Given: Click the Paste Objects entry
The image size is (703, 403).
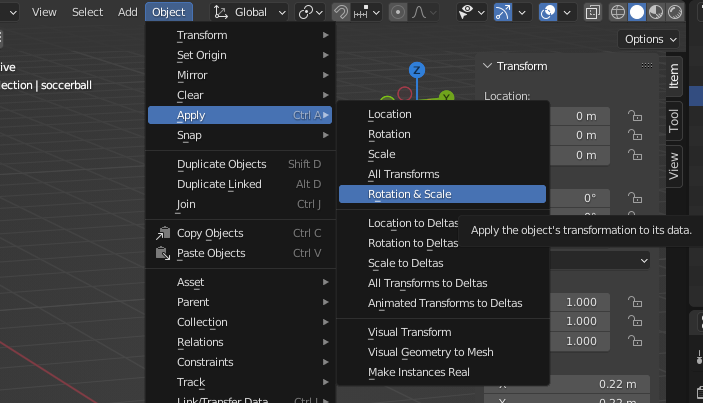Looking at the screenshot, I should 240,253.
